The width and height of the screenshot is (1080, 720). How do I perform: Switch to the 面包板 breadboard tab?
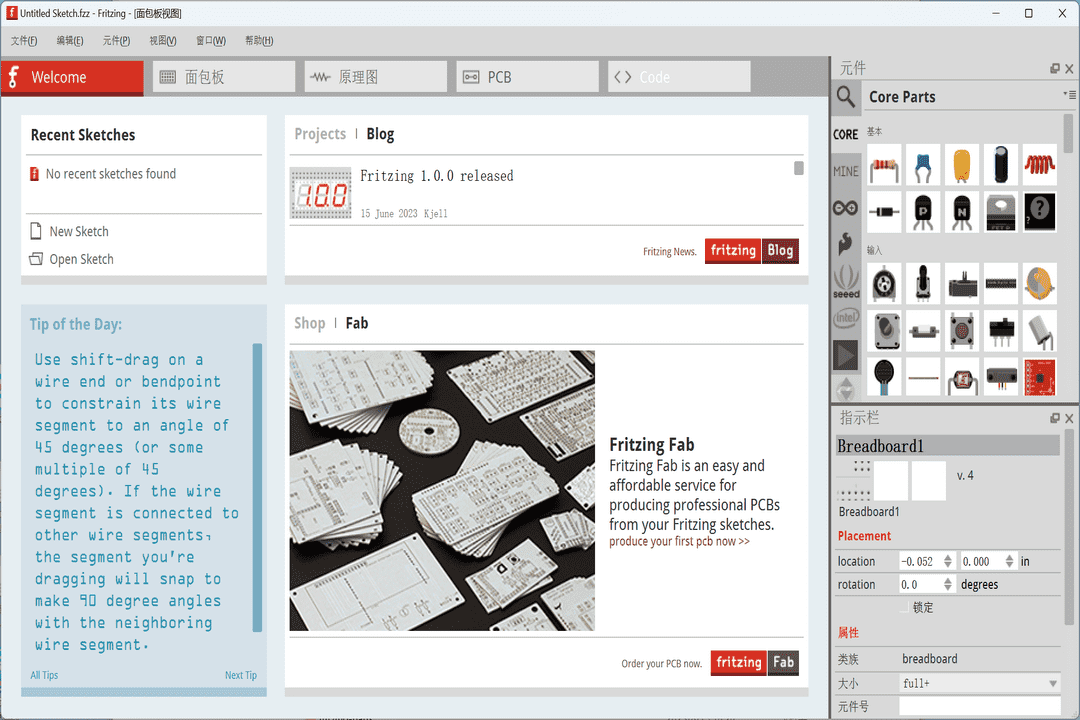(224, 77)
